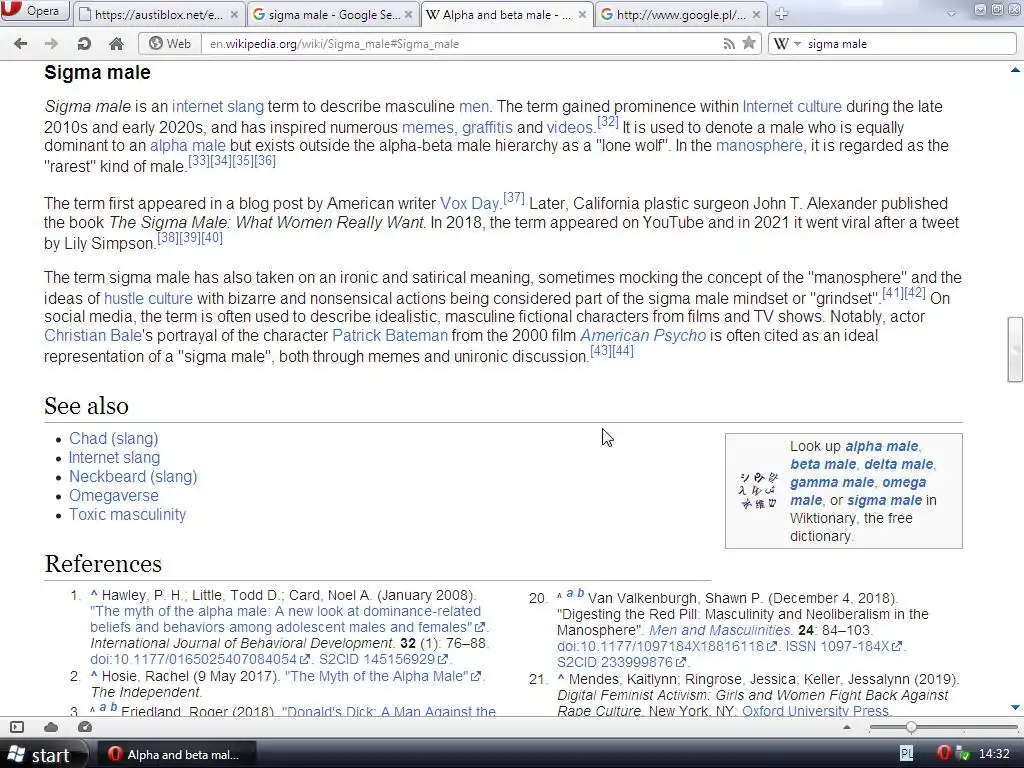
Task: Open Opera Link cloud icon
Action: pyautogui.click(x=51, y=727)
